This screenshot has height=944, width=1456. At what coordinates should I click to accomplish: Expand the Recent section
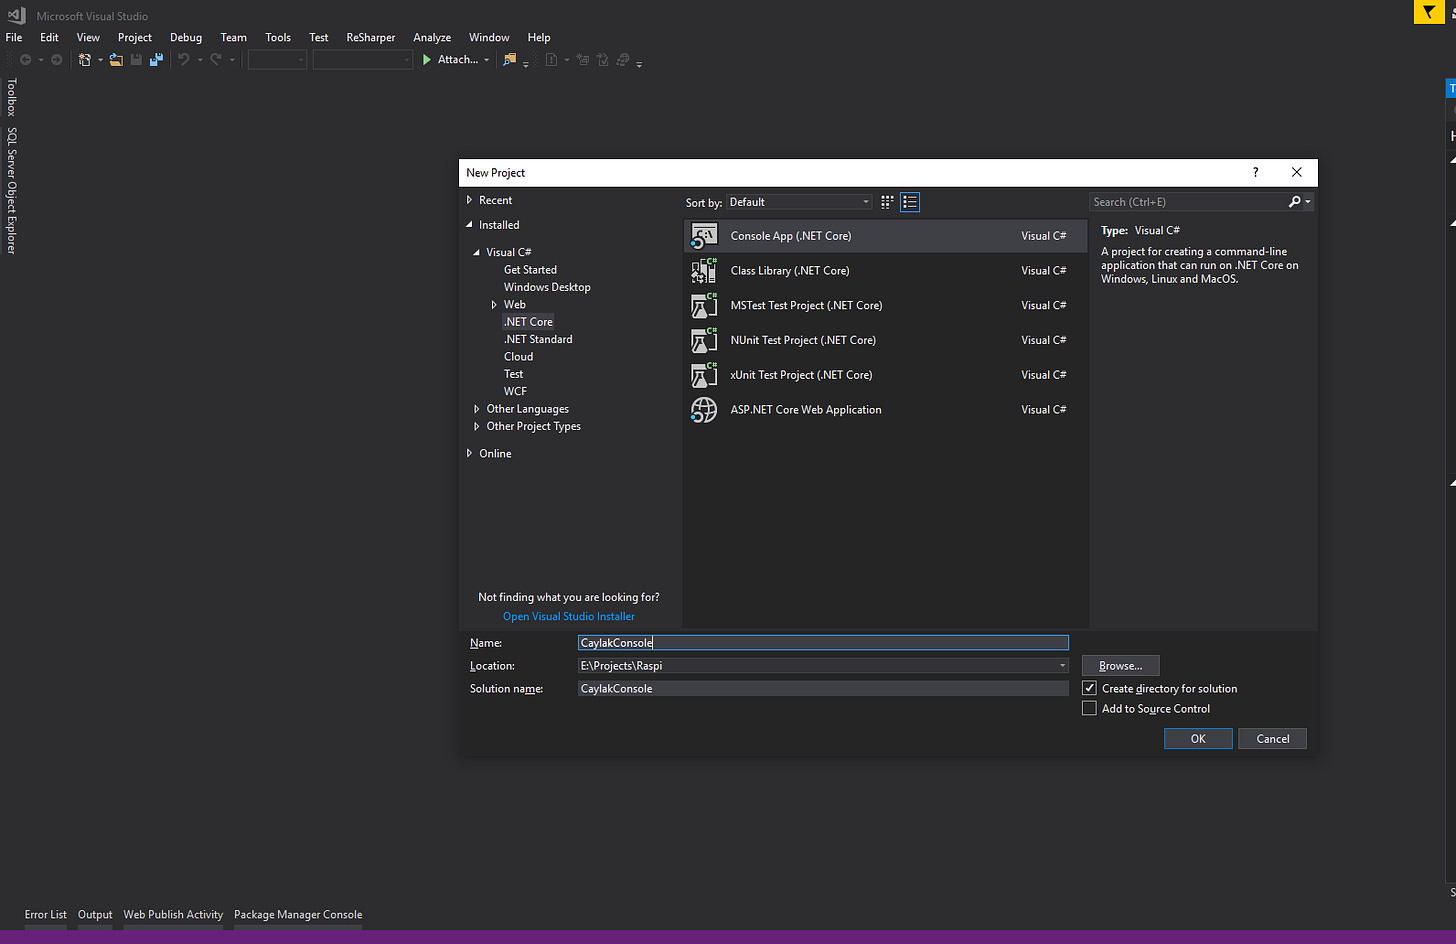pos(469,200)
